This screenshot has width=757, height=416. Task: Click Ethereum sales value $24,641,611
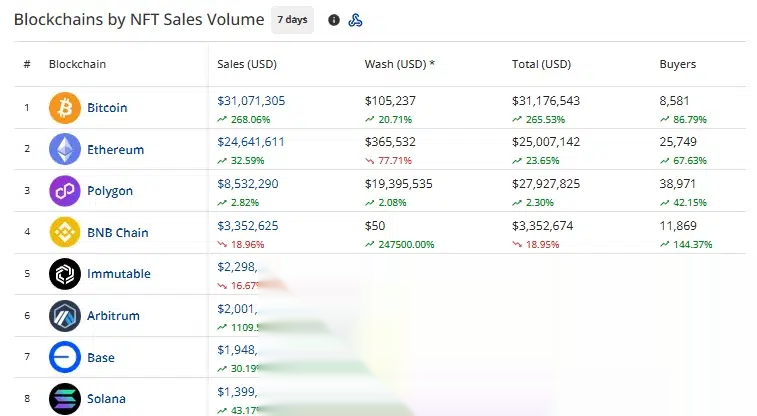pos(251,142)
